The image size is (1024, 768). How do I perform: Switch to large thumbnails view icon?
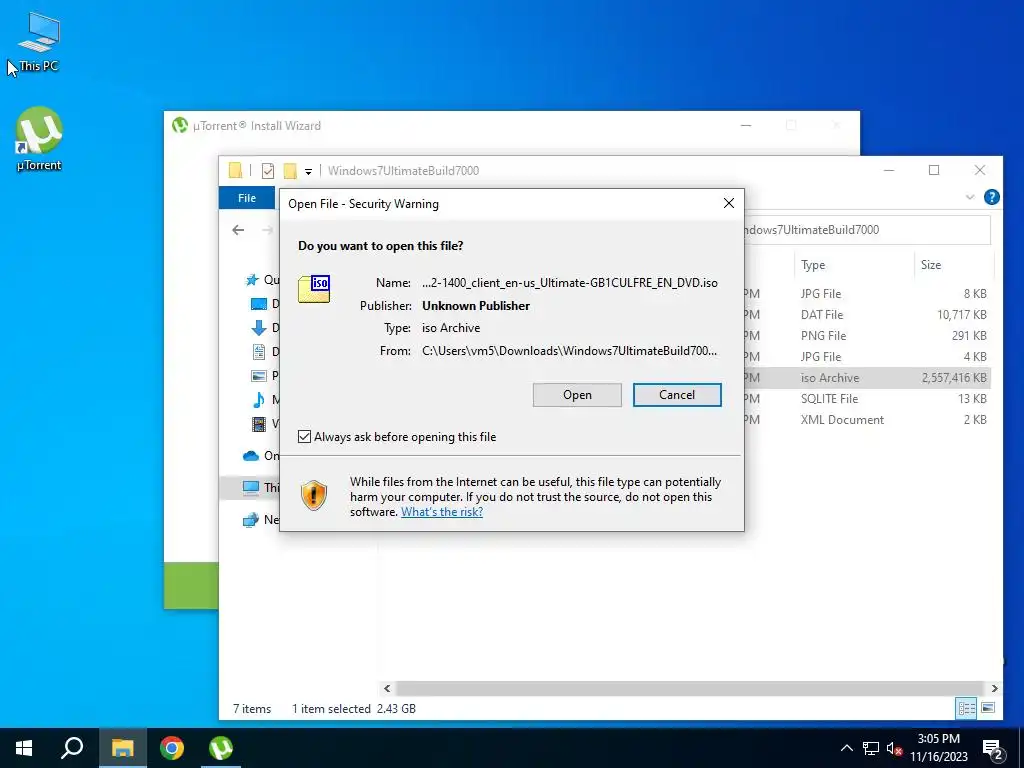click(x=988, y=708)
